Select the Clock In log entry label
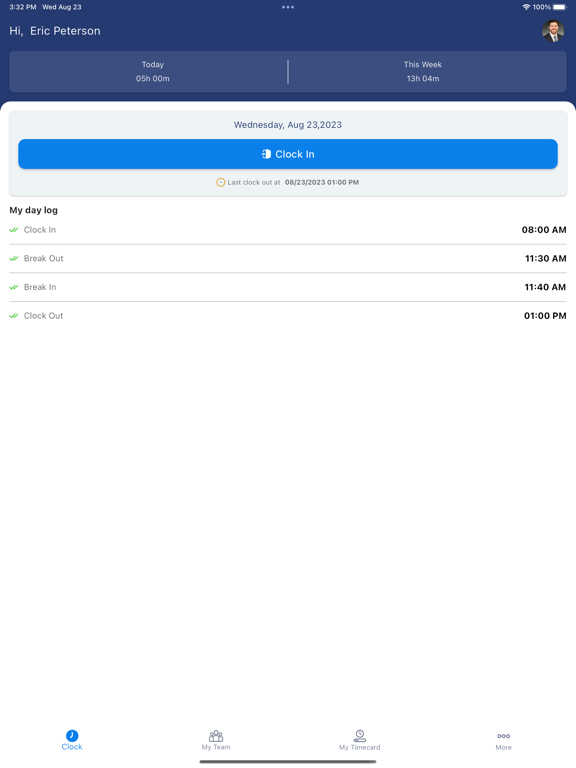576x768 pixels. tap(40, 230)
